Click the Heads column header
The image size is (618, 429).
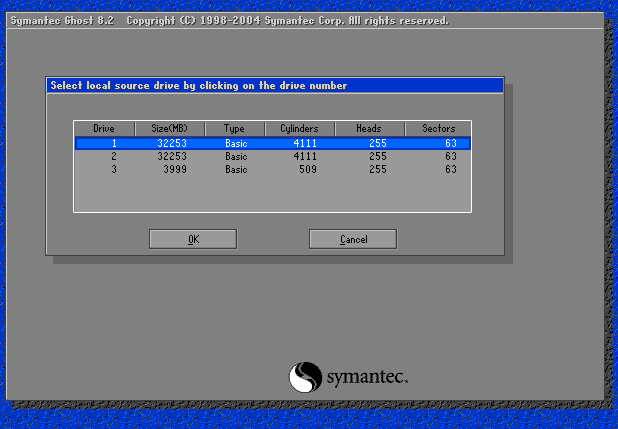(369, 129)
